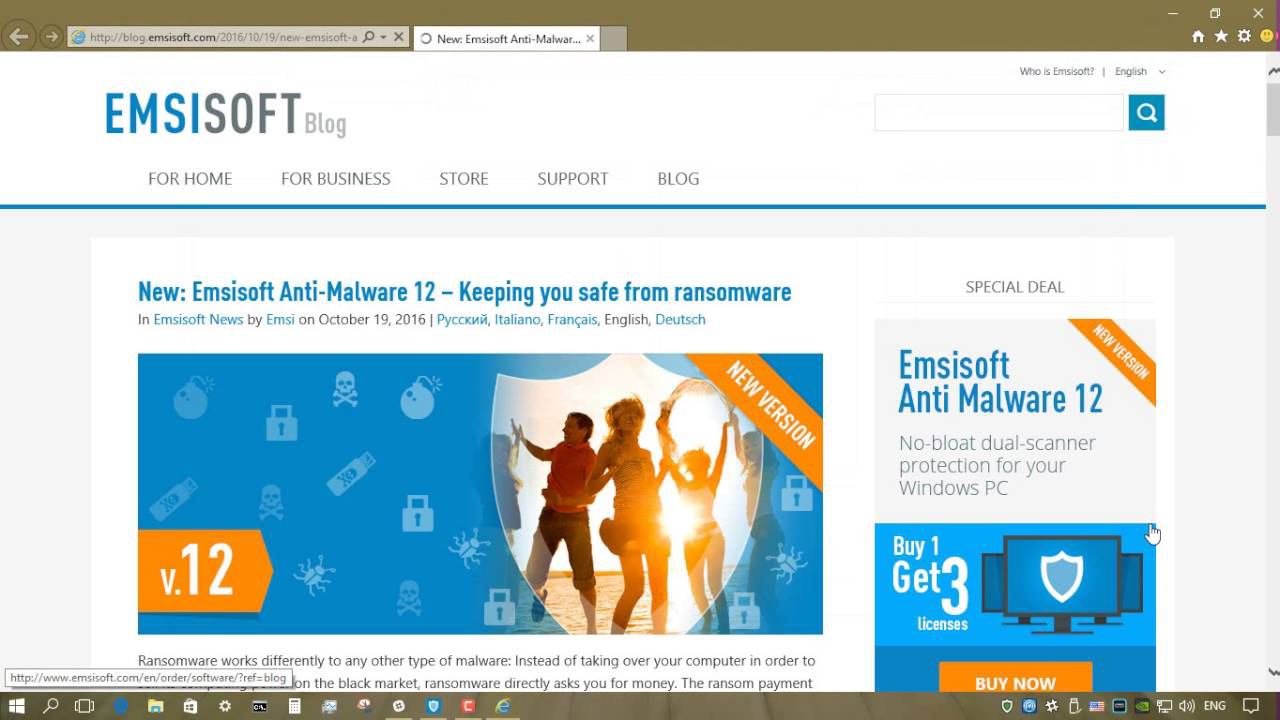Click the address bar search magnifier icon
The width and height of the screenshot is (1280, 720).
point(368,37)
